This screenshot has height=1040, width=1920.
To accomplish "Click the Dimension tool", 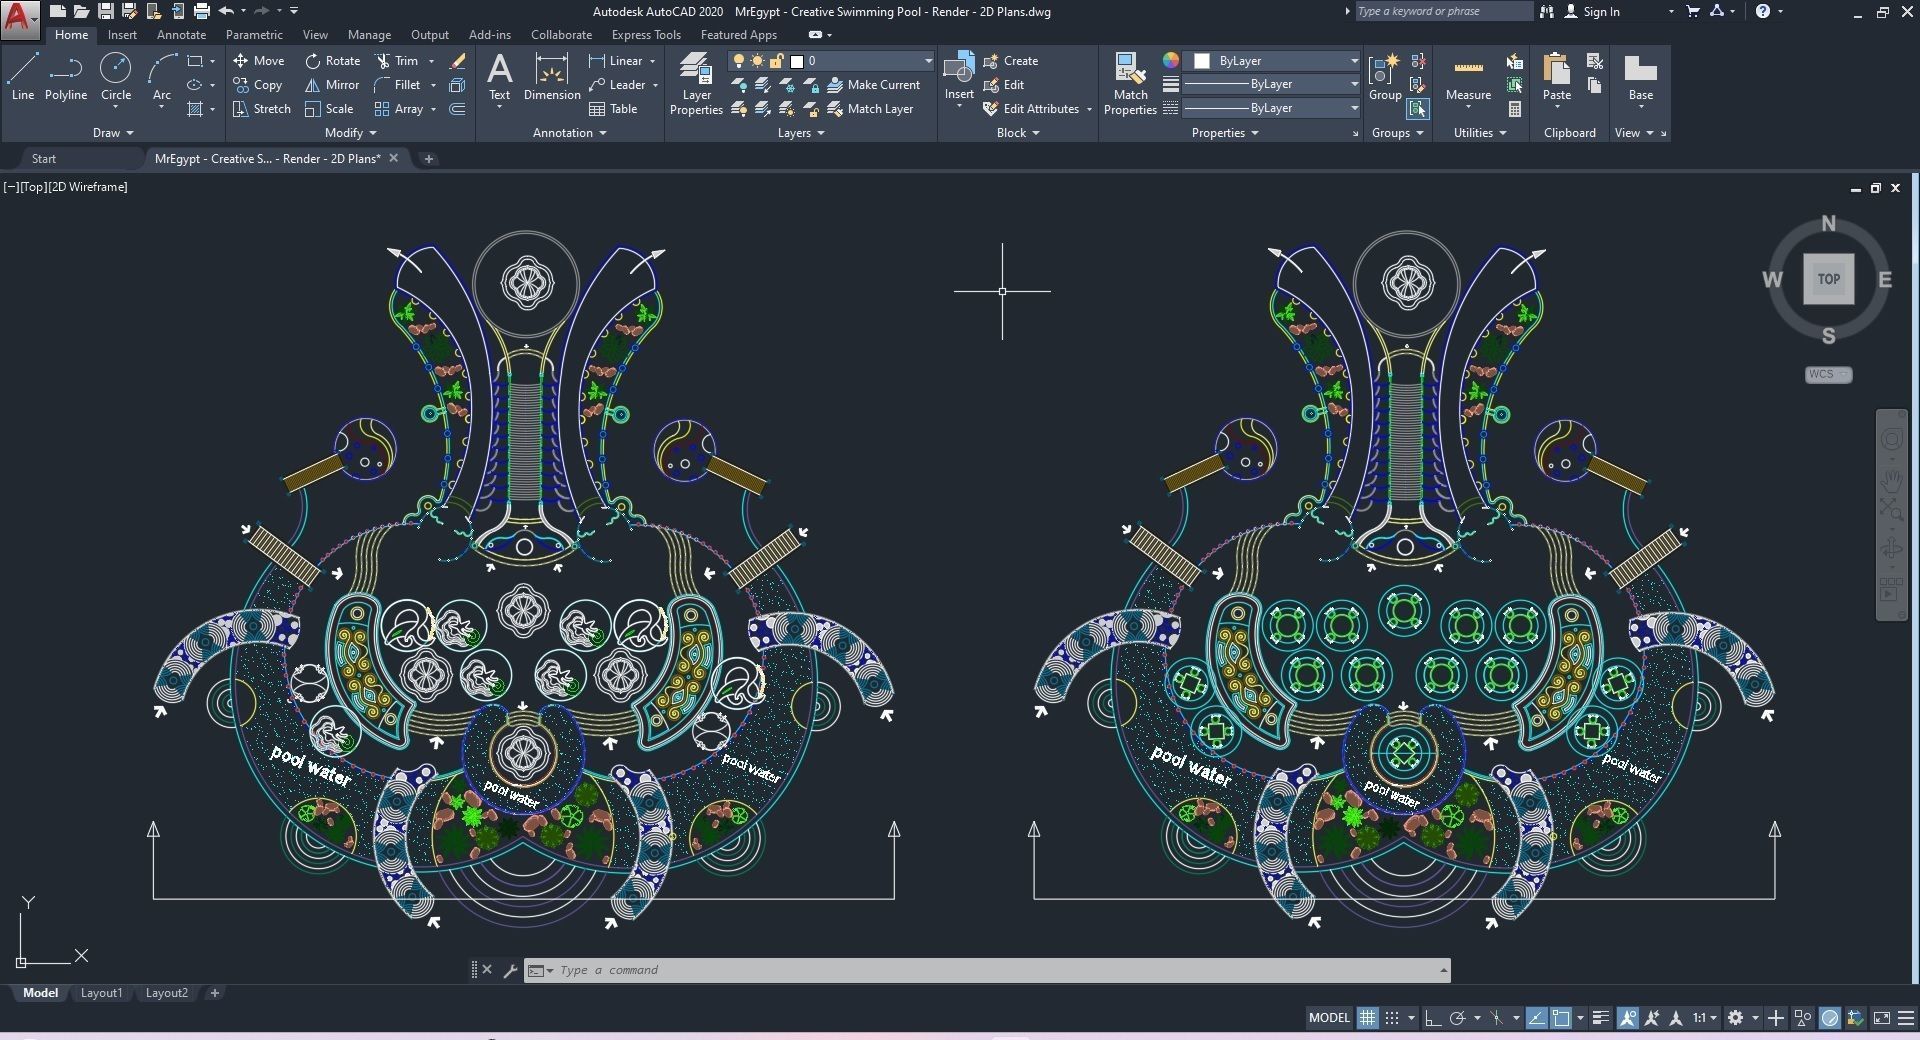I will (x=552, y=77).
